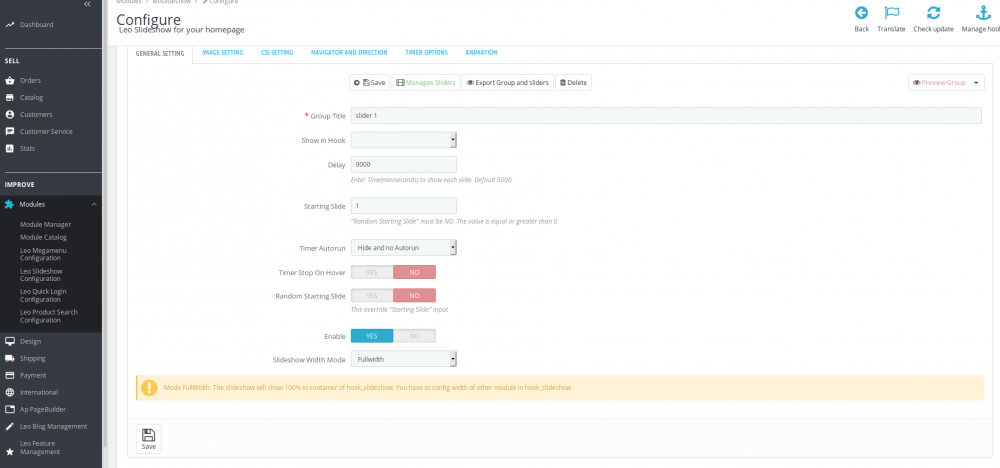Click the Customers person icon
Image resolution: width=1000 pixels, height=468 pixels.
9,115
